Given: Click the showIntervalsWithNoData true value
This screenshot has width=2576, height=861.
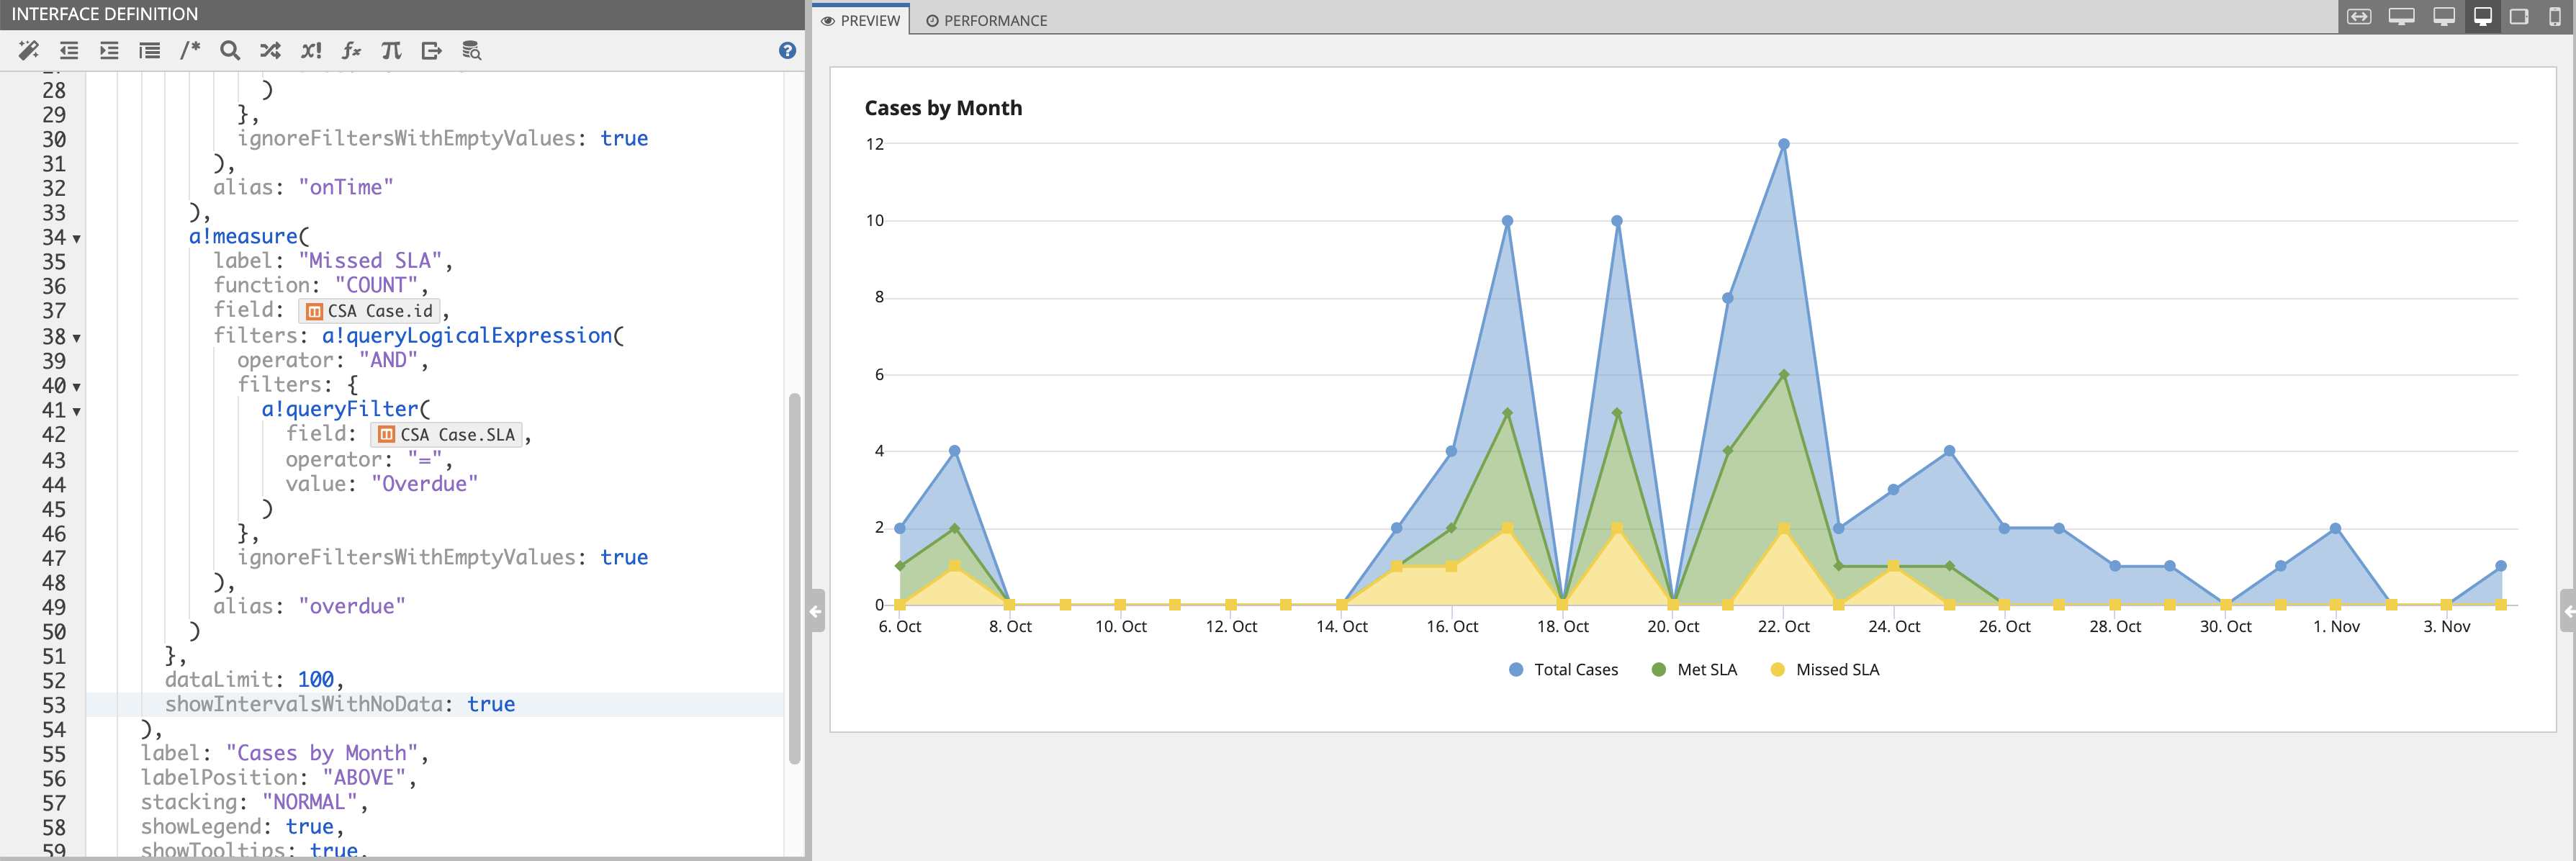Looking at the screenshot, I should click(491, 704).
